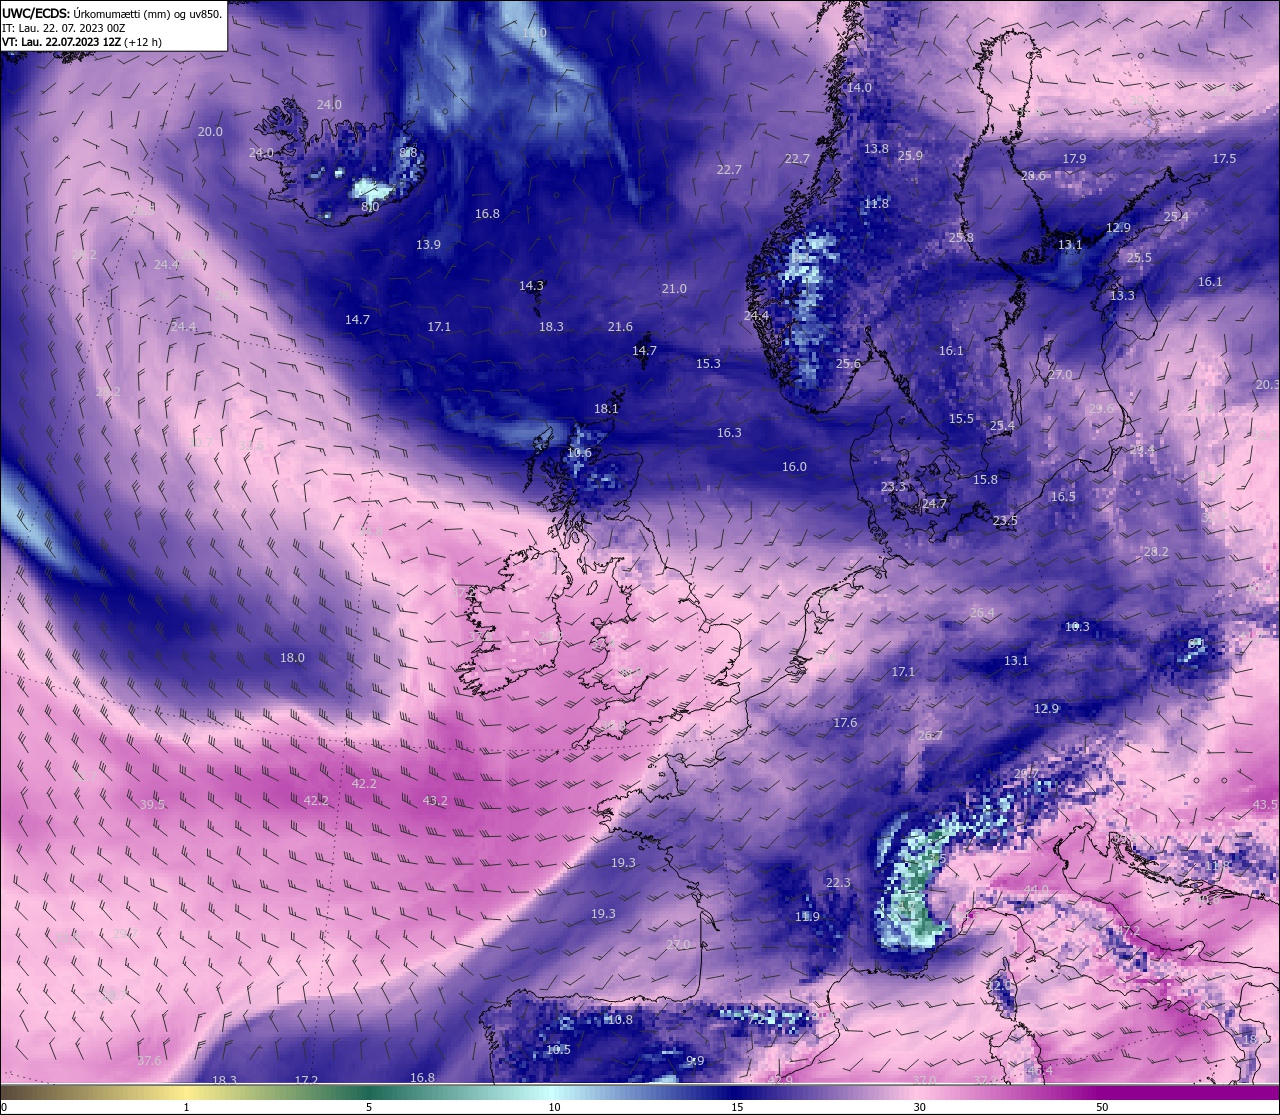Image resolution: width=1280 pixels, height=1115 pixels.
Task: Click the 13.3 value label
Action: point(1122,296)
